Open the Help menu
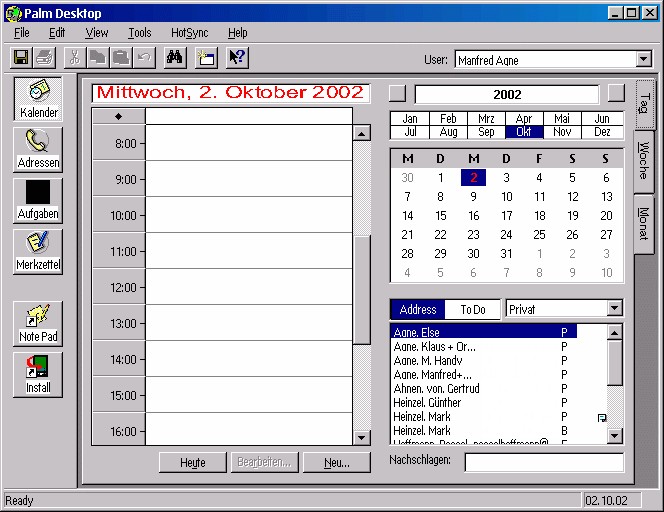This screenshot has width=664, height=512. pyautogui.click(x=238, y=33)
